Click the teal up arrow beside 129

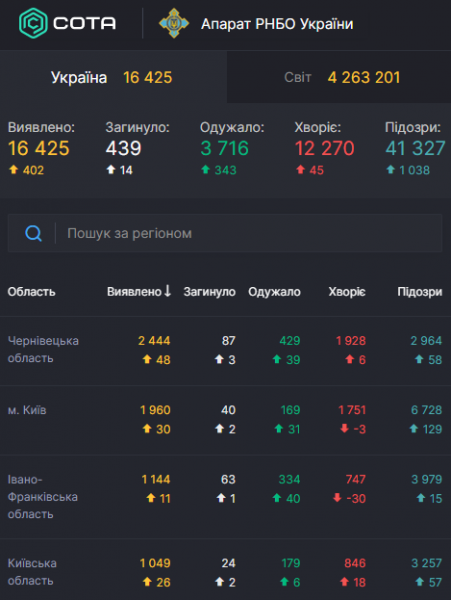point(414,428)
